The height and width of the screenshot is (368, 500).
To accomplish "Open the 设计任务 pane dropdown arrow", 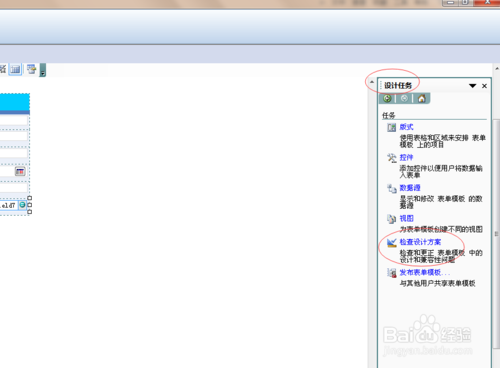I will 472,86.
